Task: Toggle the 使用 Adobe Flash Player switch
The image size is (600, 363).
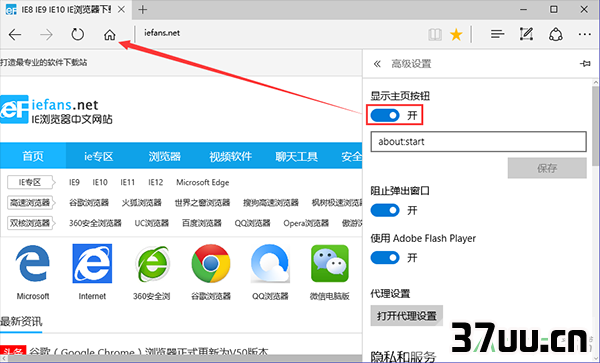Action: [385, 257]
